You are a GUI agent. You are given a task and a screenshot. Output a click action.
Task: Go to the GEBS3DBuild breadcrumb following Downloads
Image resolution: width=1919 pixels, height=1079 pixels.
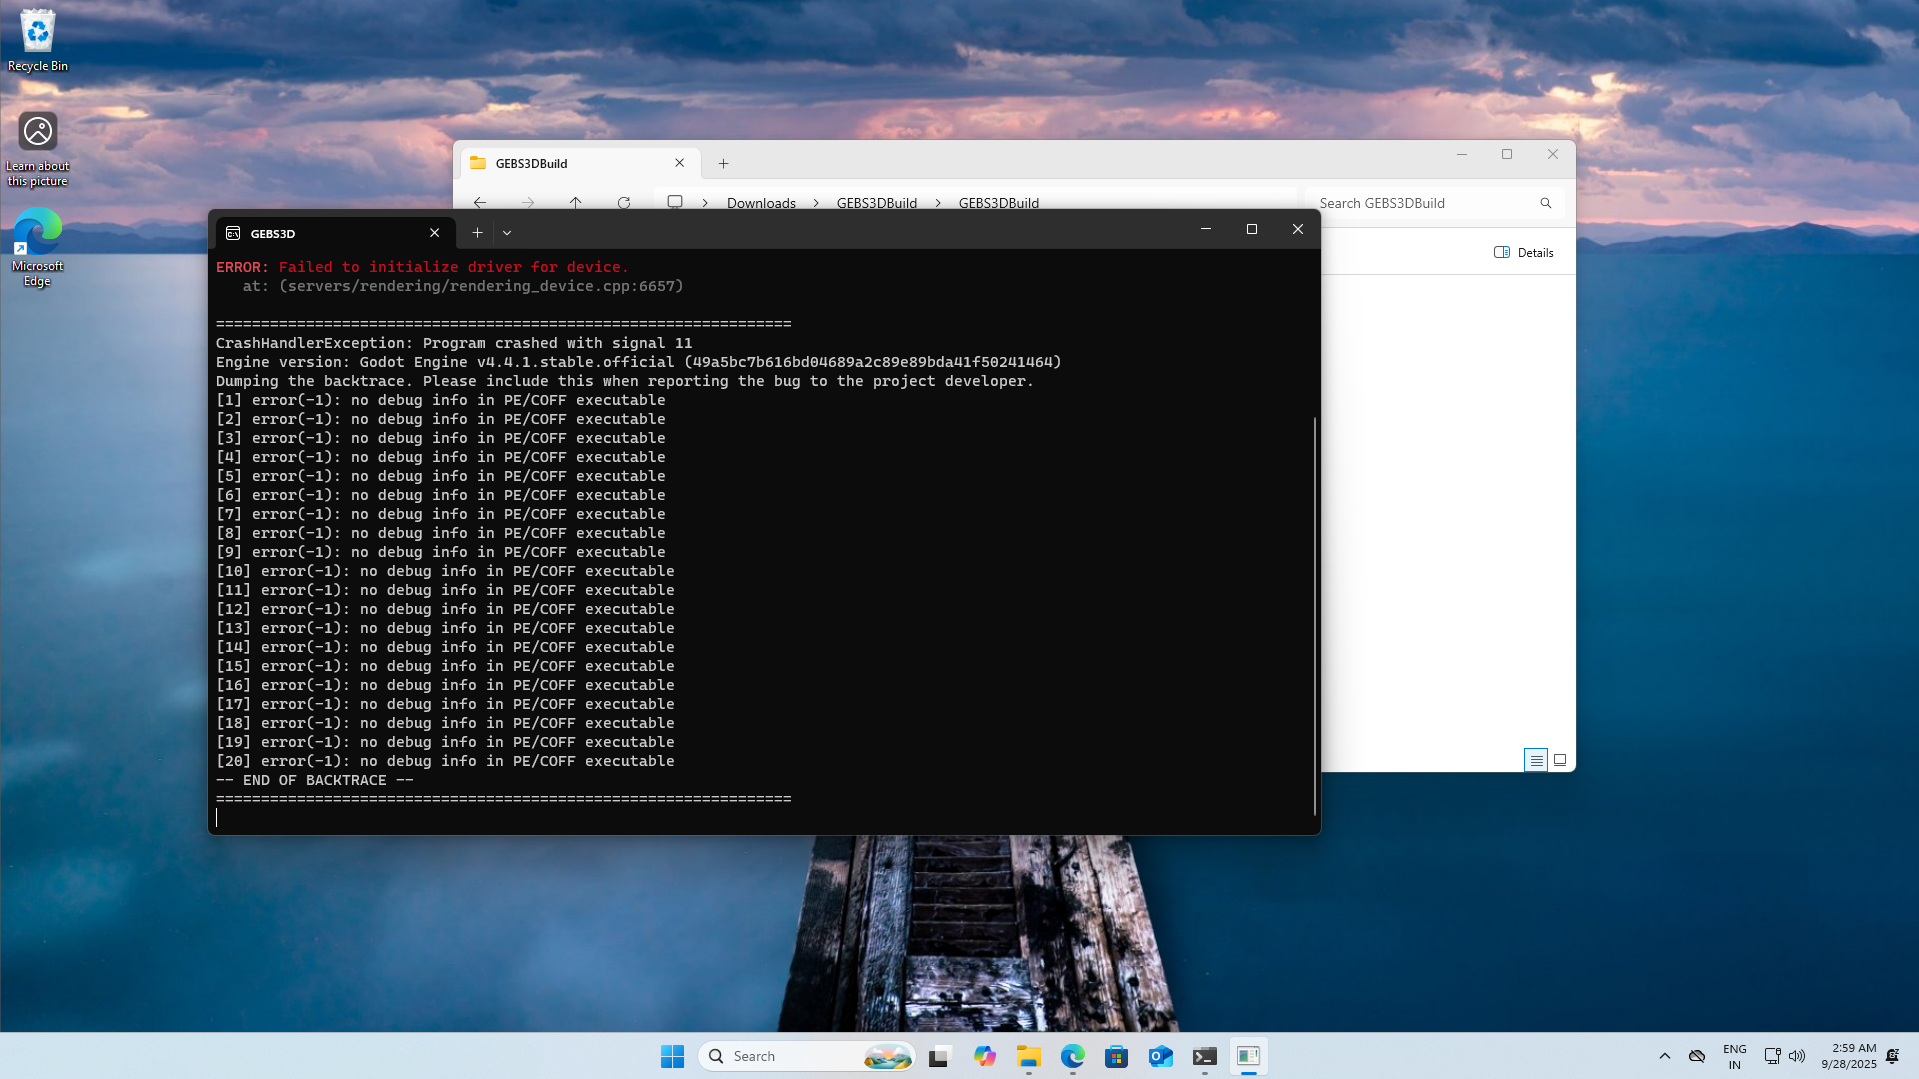877,203
